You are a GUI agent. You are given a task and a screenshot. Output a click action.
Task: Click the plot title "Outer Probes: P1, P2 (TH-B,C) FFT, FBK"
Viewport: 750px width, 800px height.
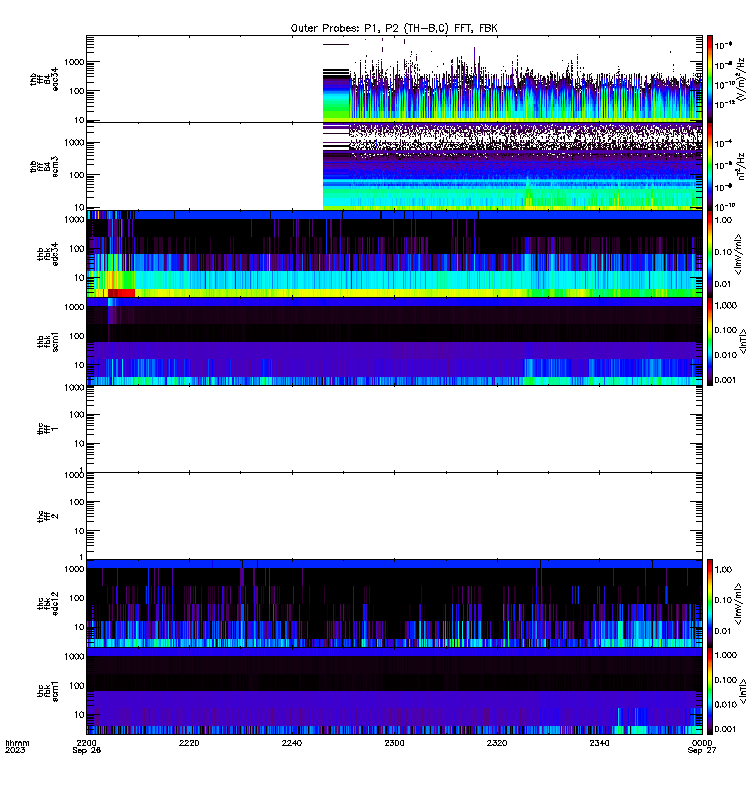394,28
